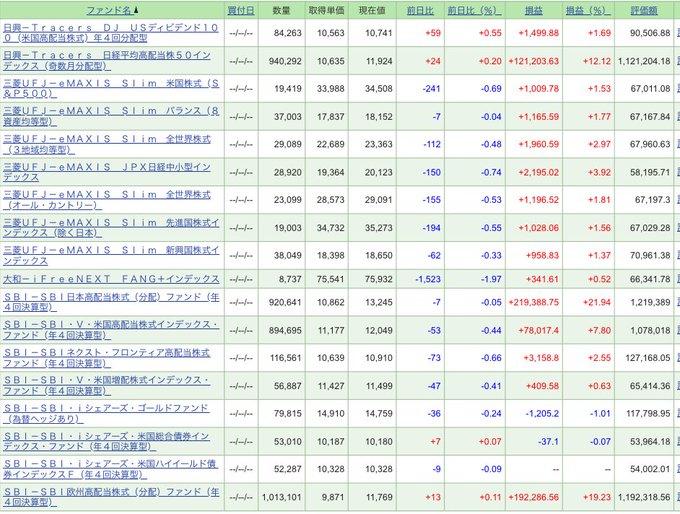Open eMAXIS Slim バランス(8資産均等型) fund
The image size is (680, 514).
click(x=111, y=116)
